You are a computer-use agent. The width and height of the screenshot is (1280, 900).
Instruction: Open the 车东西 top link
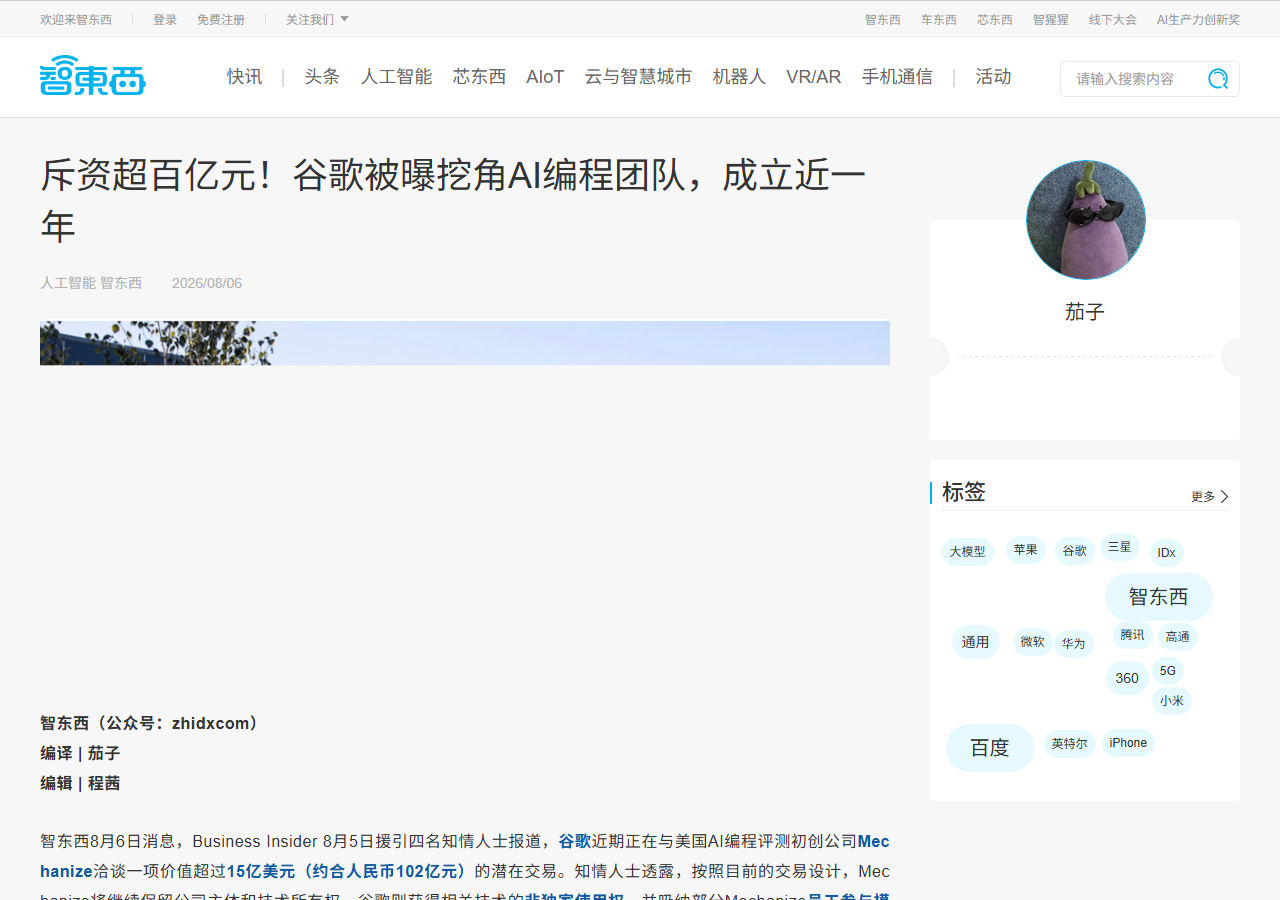939,19
